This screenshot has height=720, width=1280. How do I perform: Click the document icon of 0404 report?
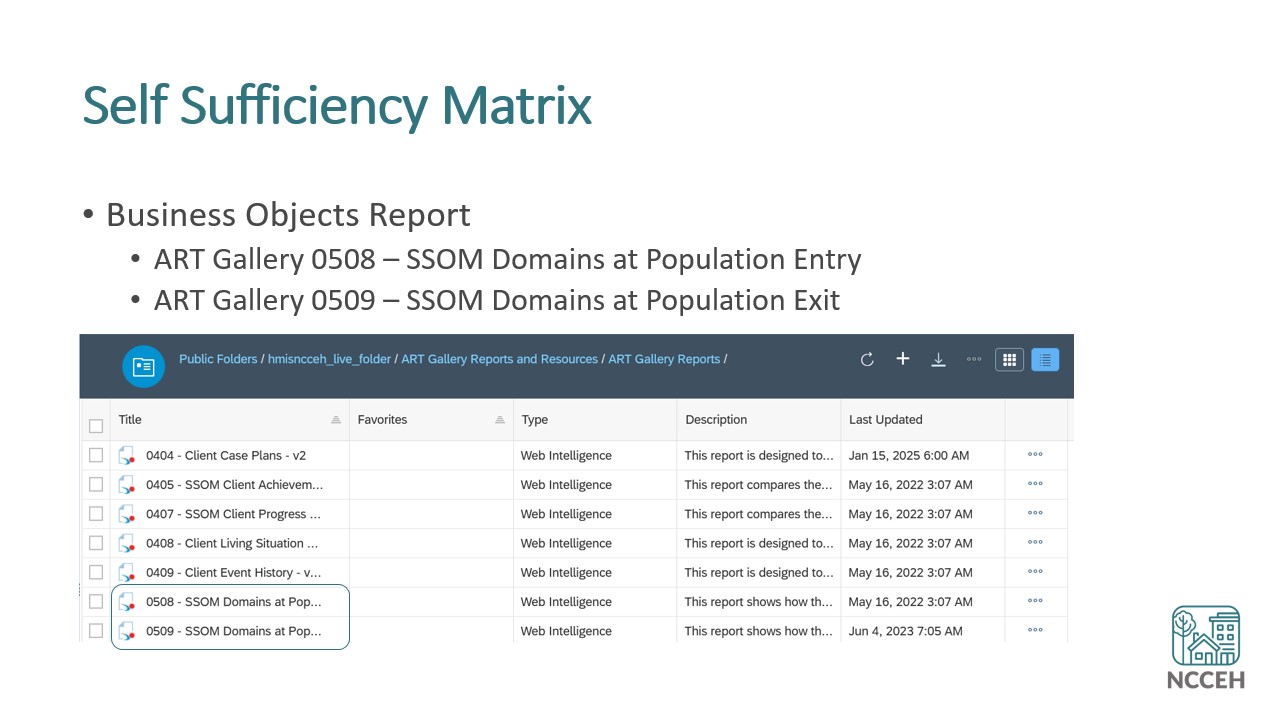127,456
